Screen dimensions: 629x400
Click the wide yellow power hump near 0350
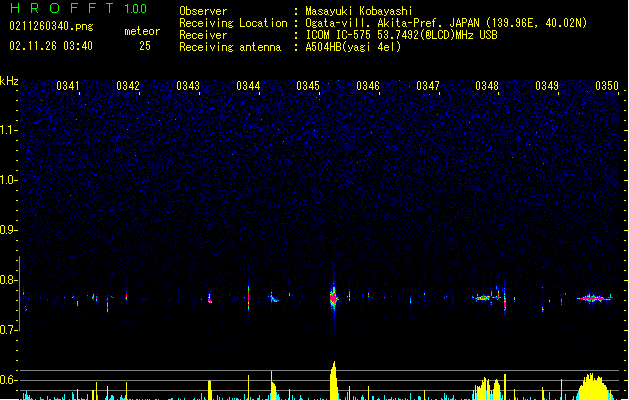coord(594,387)
